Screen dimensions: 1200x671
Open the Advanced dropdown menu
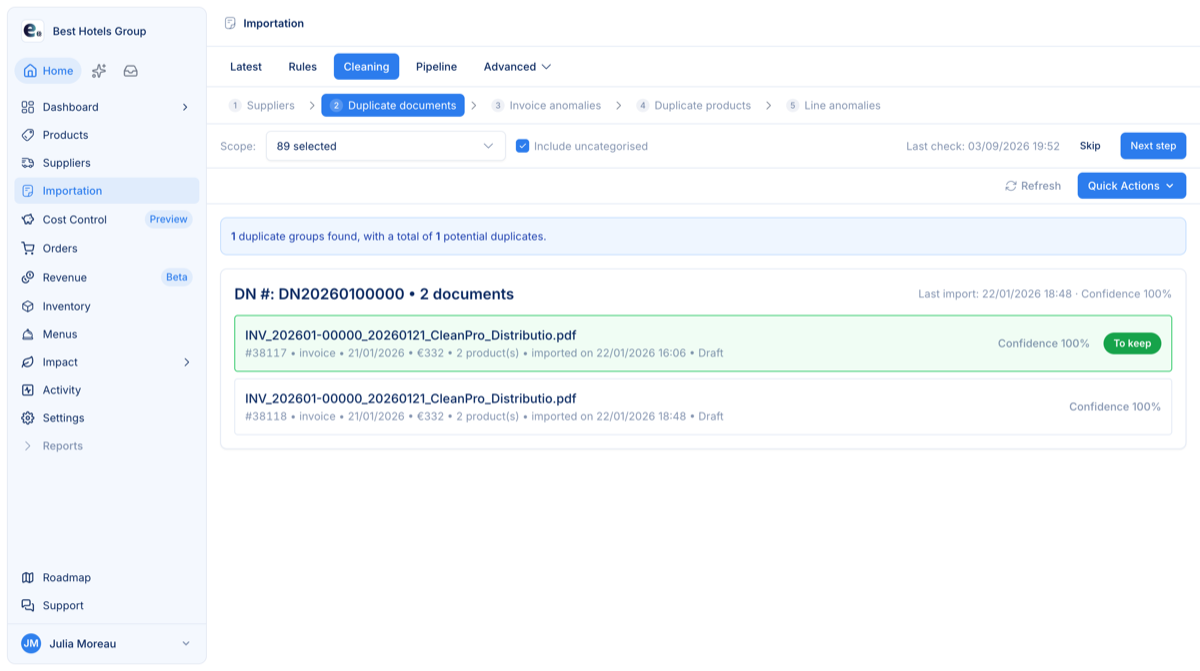[x=517, y=67]
